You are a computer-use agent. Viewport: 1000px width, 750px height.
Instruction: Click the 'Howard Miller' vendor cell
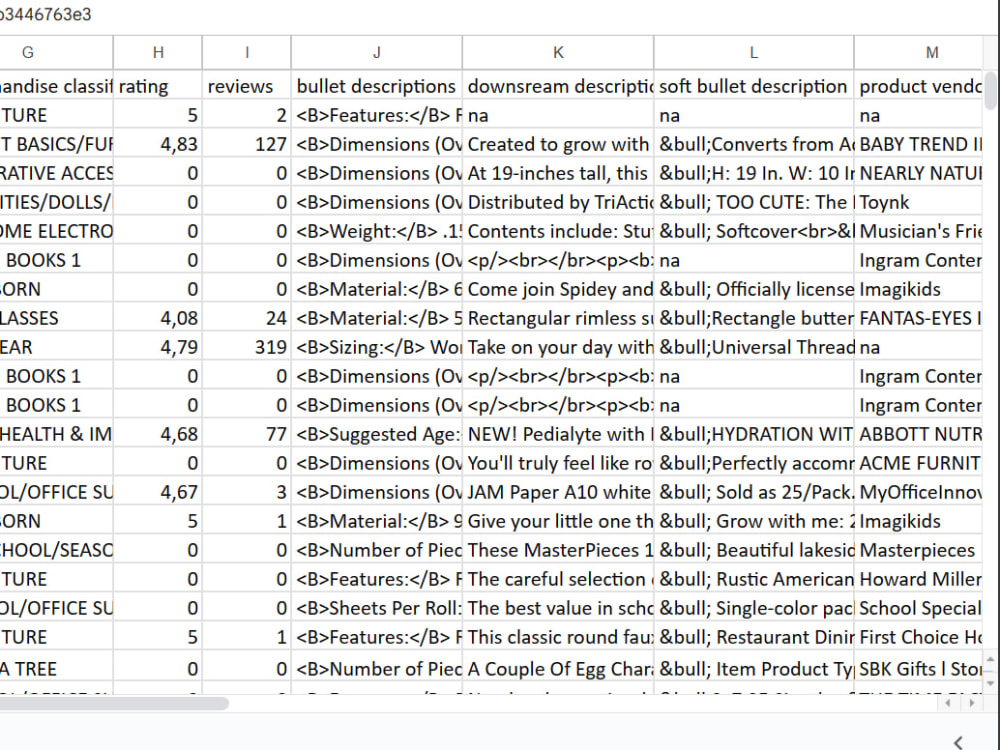[x=918, y=579]
